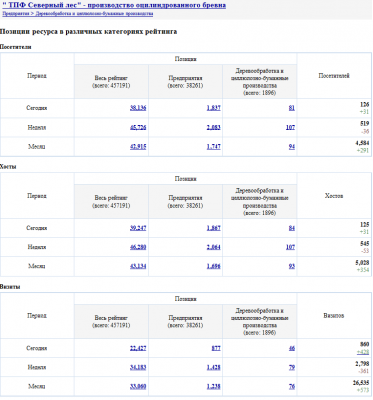The image size is (373, 400).
Task: Open position 76 in Визиты table
Action: pos(292,387)
